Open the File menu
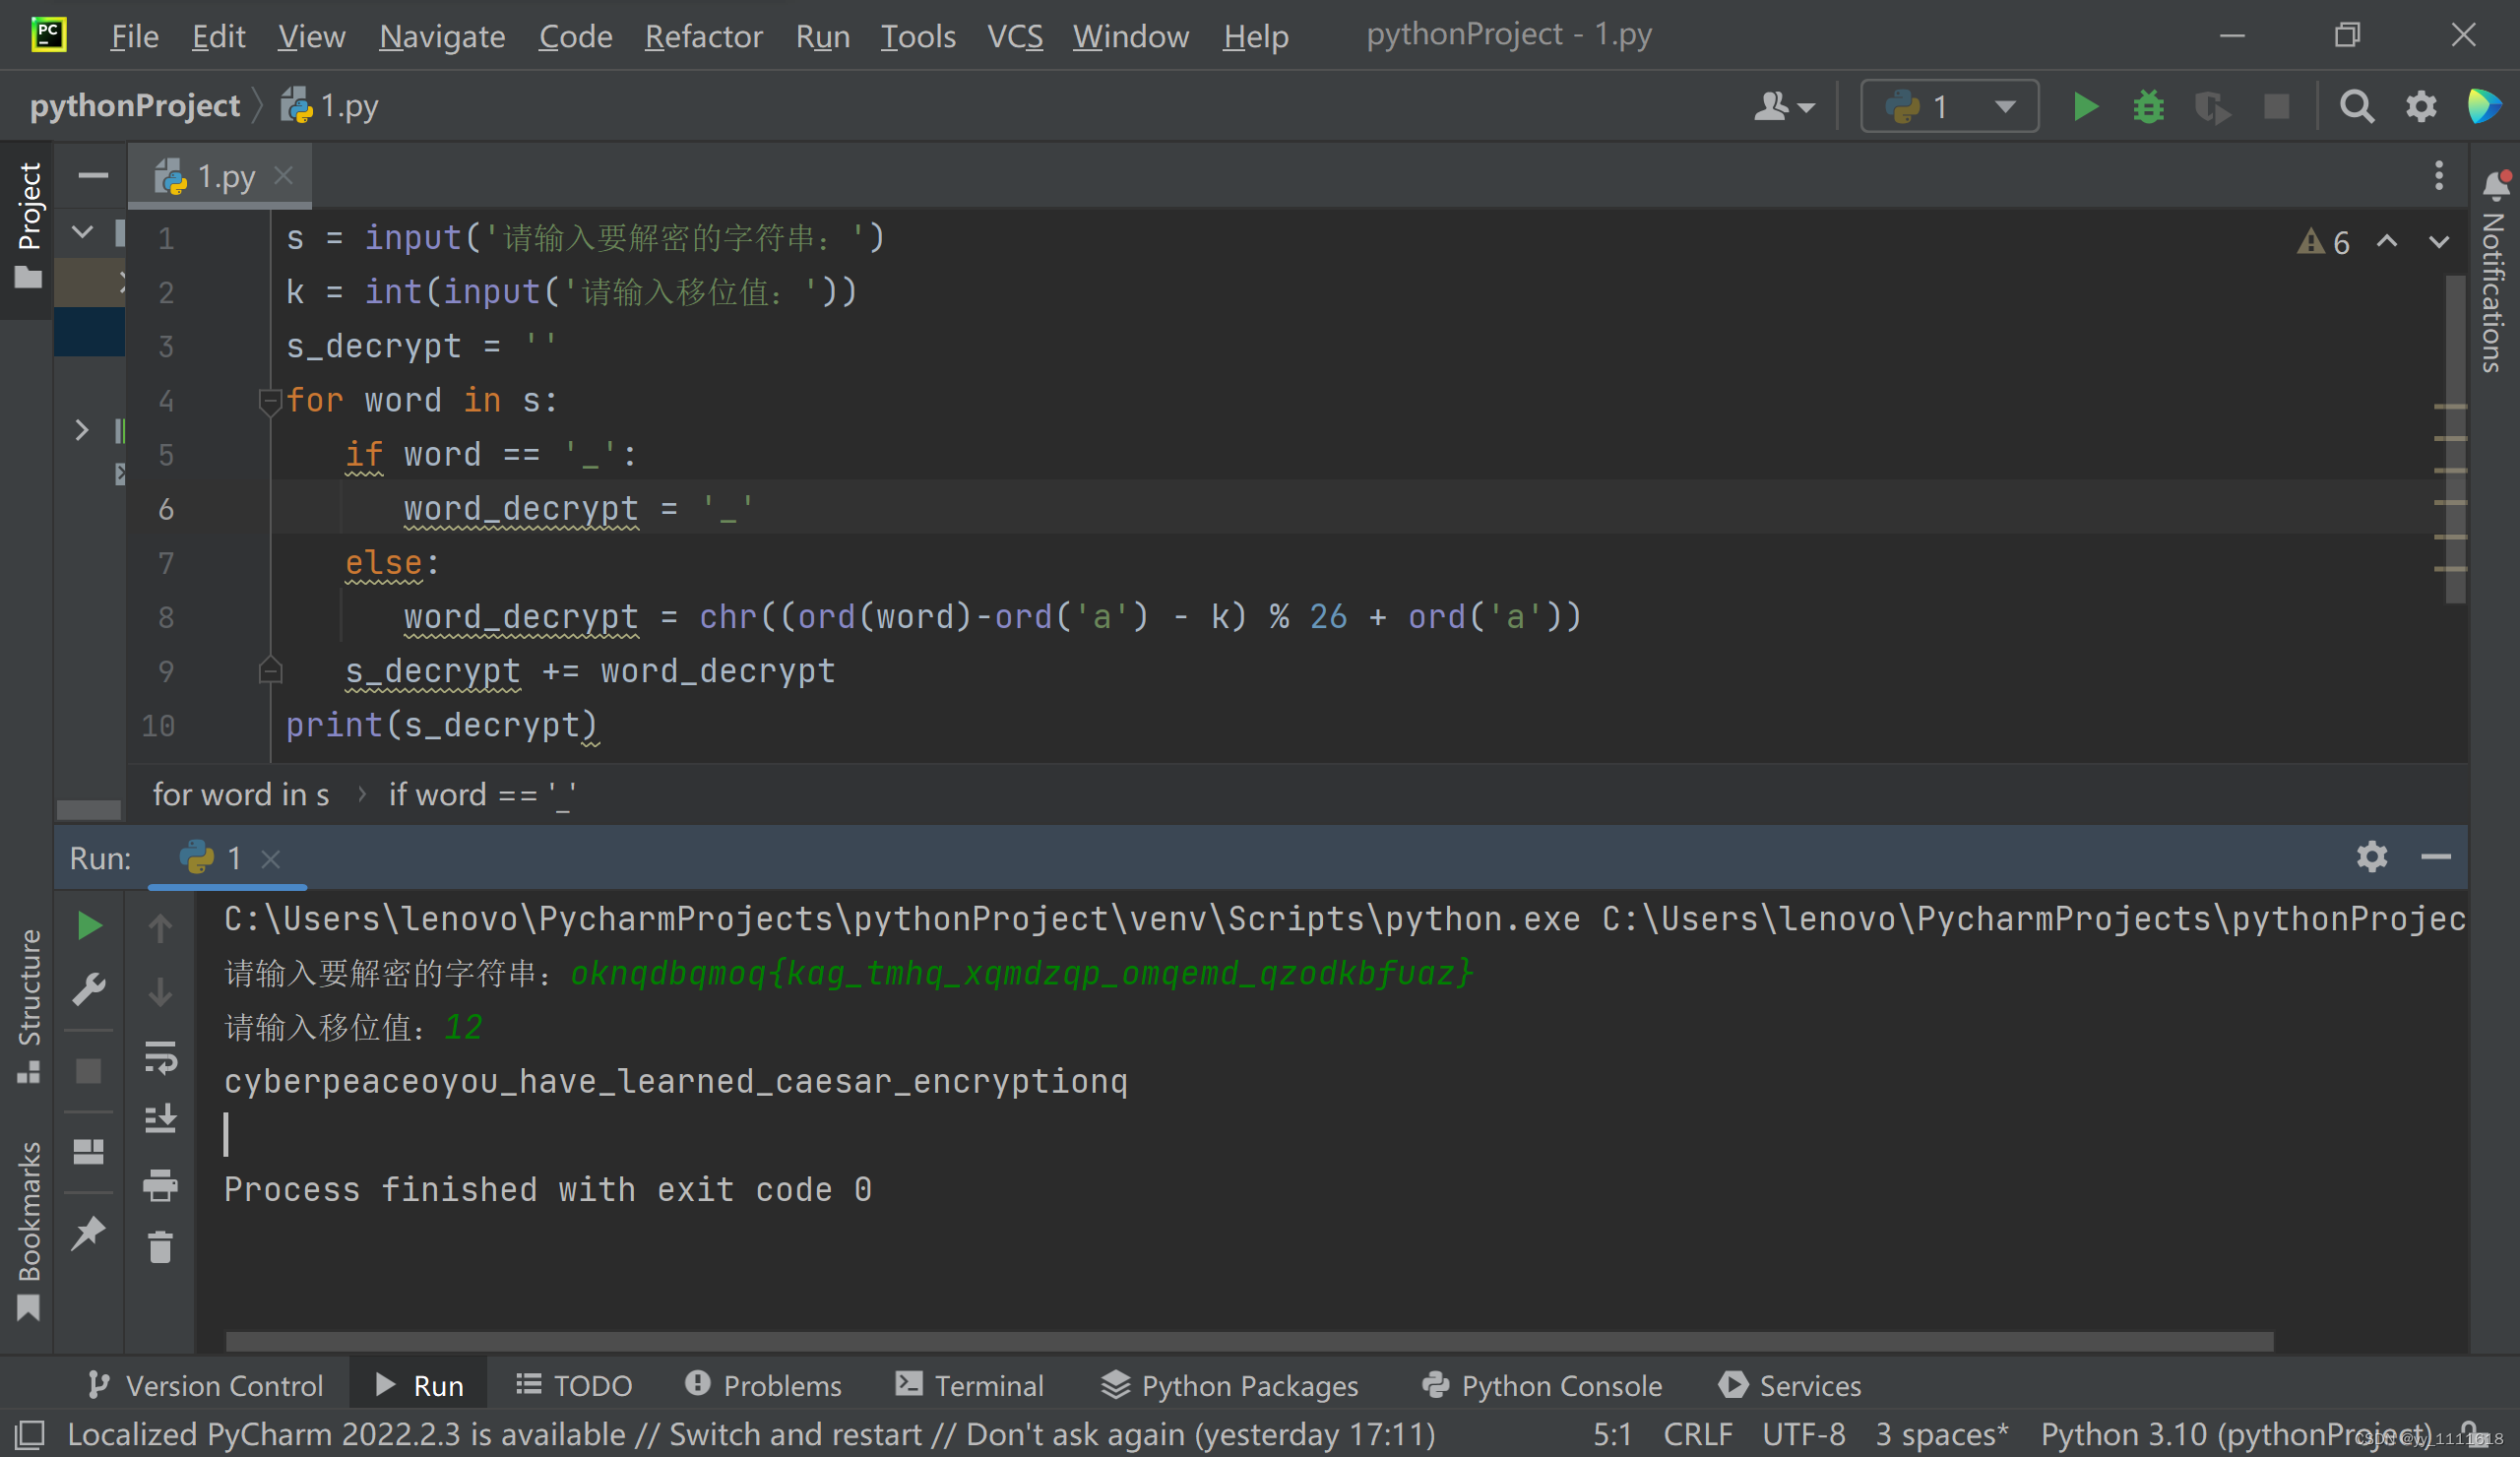This screenshot has width=2520, height=1457. coord(134,36)
